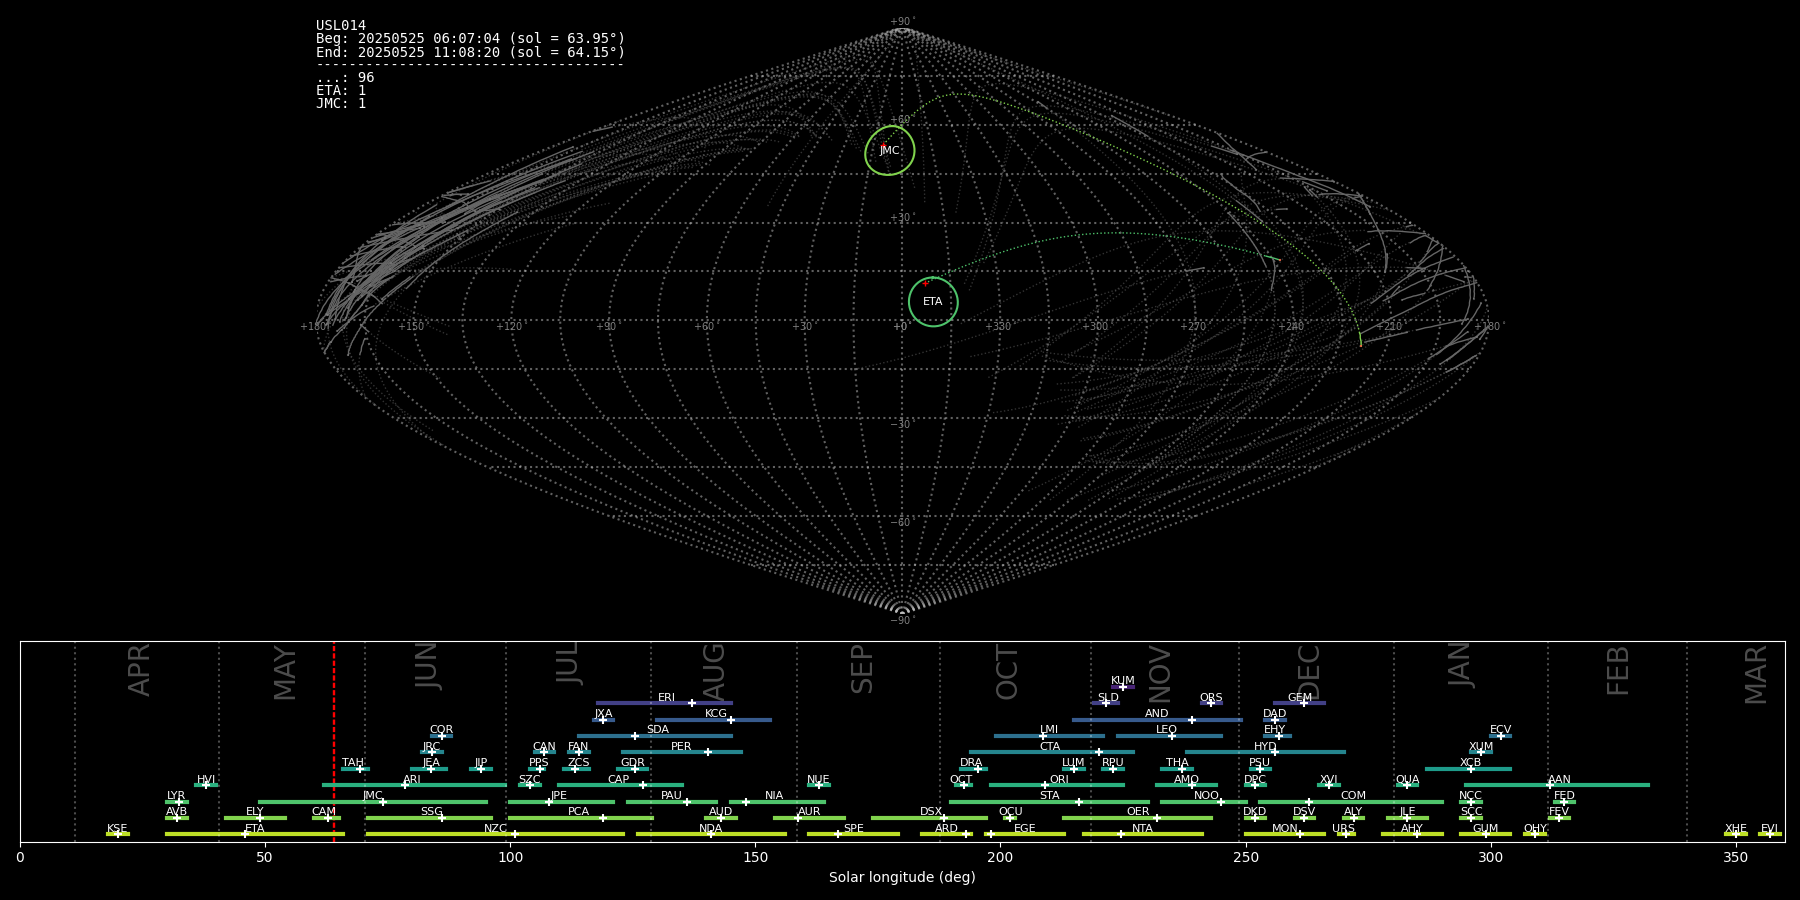The height and width of the screenshot is (900, 1800).
Task: Click the QUA shower label in timeline
Action: click(1408, 780)
